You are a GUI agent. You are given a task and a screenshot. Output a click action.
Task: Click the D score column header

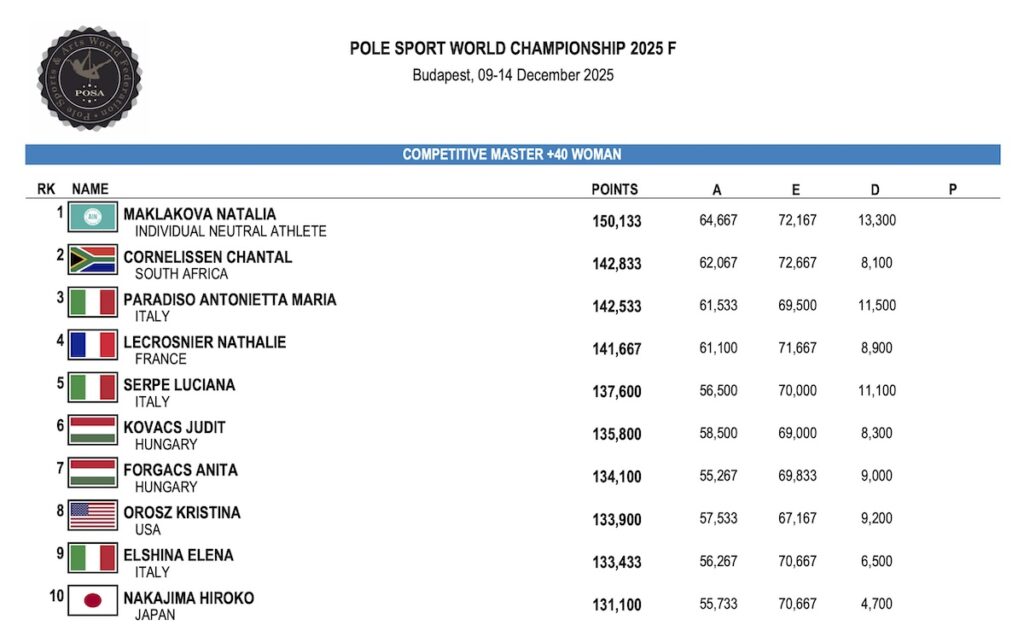[x=875, y=189]
